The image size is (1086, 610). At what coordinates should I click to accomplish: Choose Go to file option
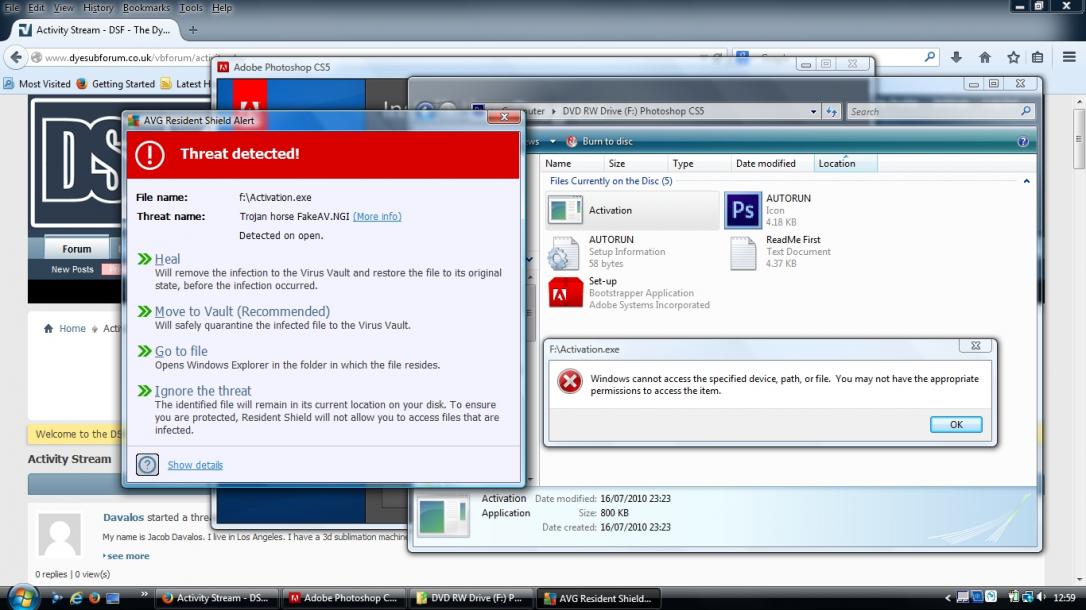tap(181, 351)
